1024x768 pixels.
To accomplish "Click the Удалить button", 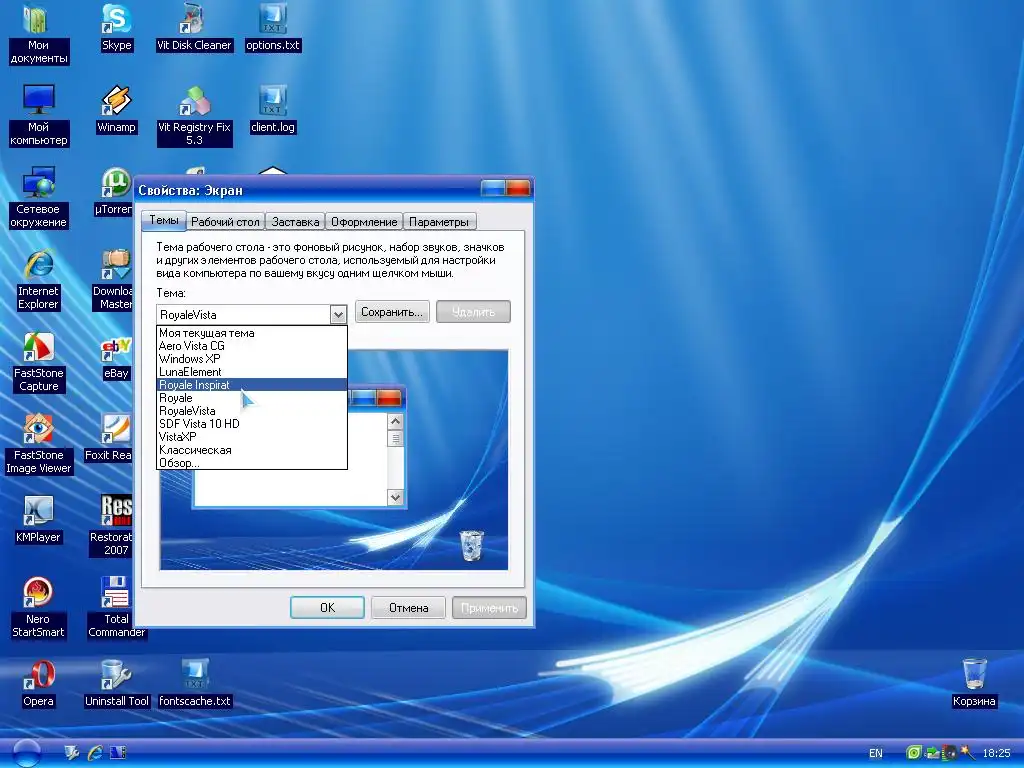I will click(x=473, y=312).
